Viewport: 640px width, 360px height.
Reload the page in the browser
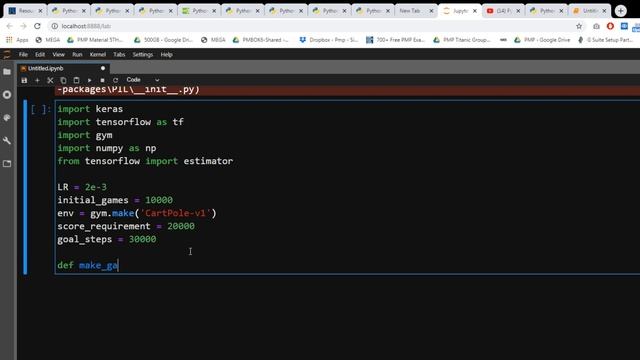click(37, 26)
